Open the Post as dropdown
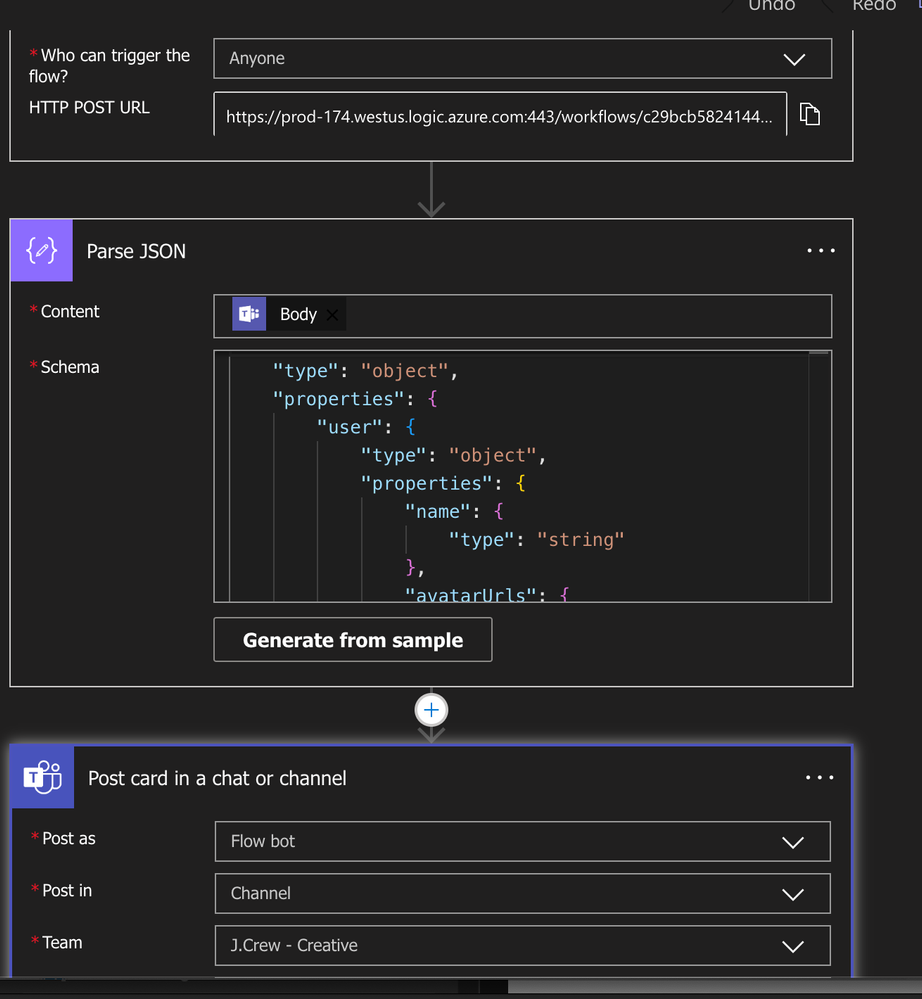The image size is (922, 999). tap(522, 841)
